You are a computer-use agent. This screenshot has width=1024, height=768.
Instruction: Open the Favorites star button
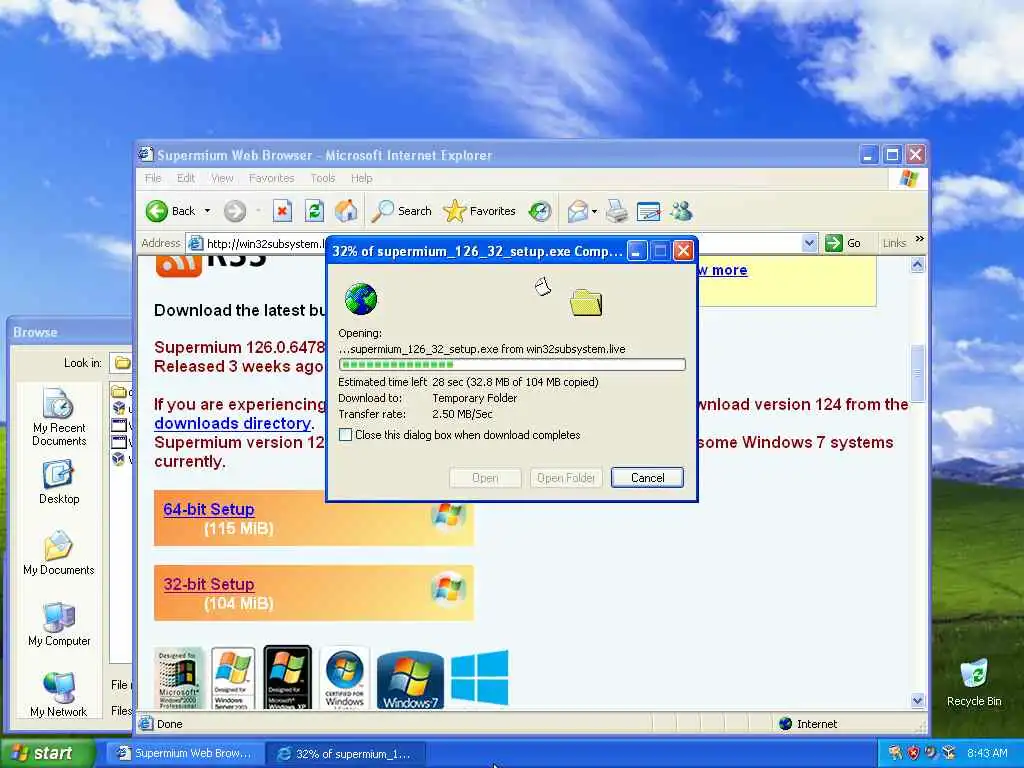click(479, 211)
